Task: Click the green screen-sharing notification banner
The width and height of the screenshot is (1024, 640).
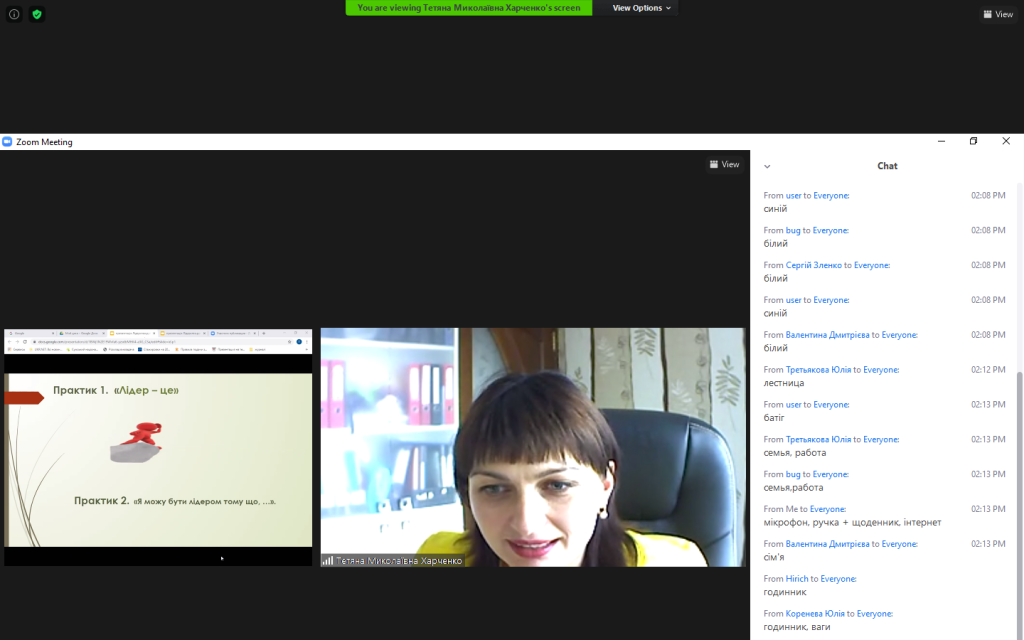Action: click(468, 8)
